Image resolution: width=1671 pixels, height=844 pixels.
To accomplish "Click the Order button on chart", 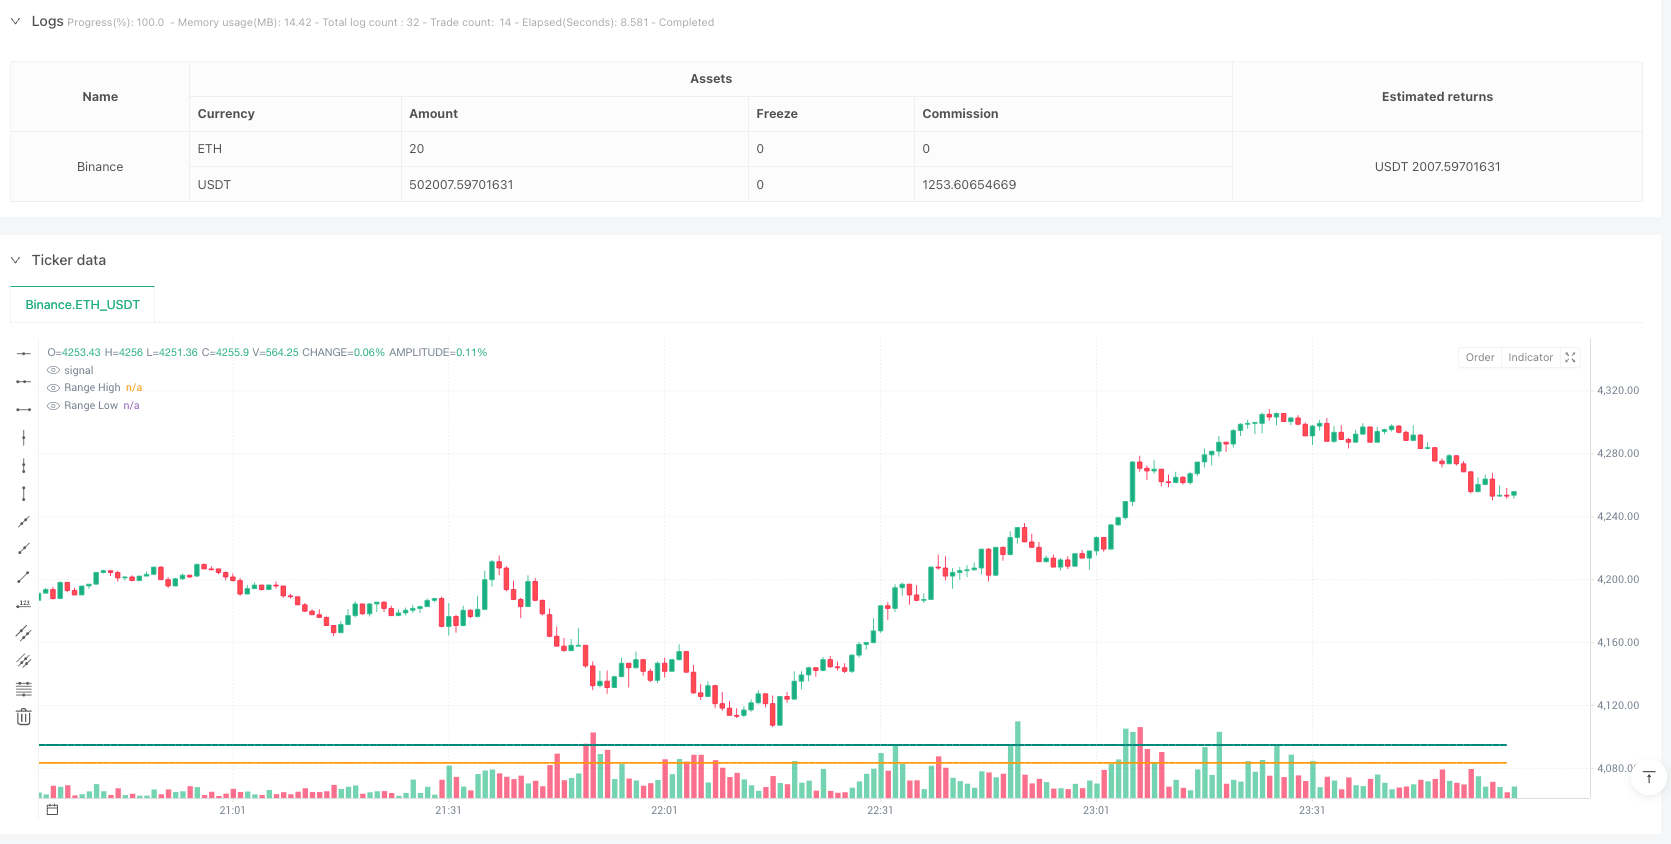I will click(1479, 357).
